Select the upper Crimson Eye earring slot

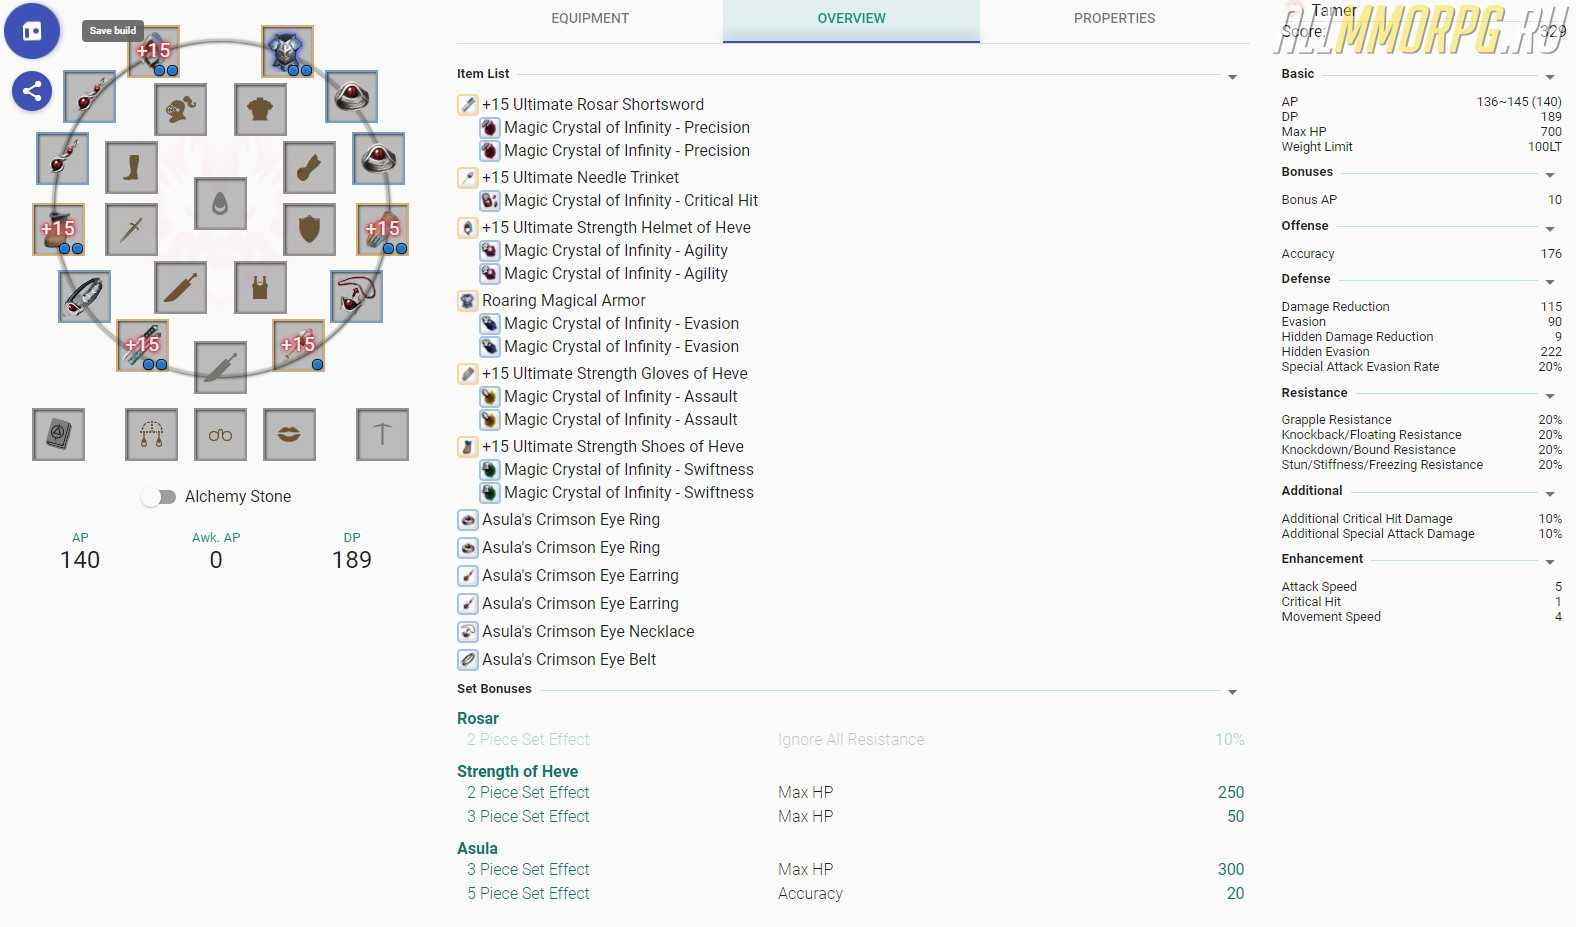point(89,96)
